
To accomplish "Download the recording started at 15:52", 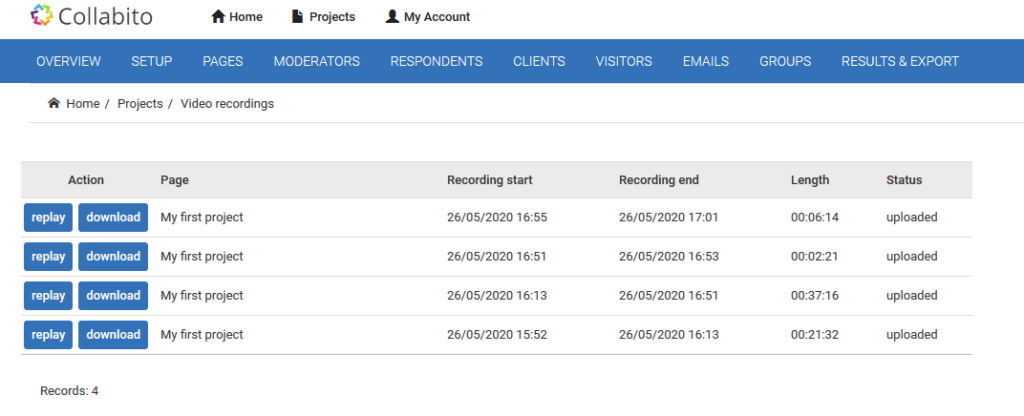I will click(113, 335).
